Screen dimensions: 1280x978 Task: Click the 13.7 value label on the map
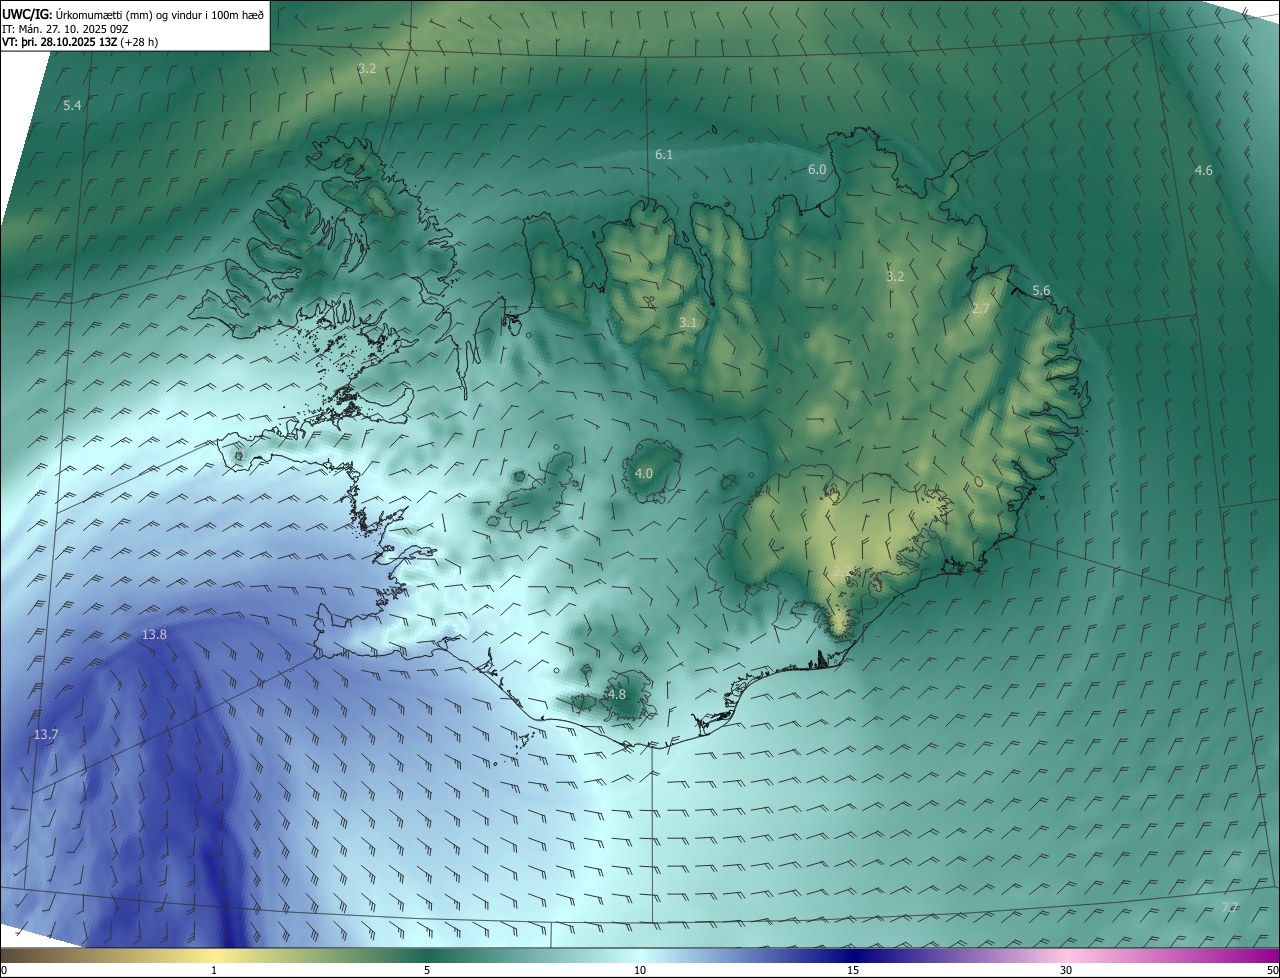[x=46, y=735]
